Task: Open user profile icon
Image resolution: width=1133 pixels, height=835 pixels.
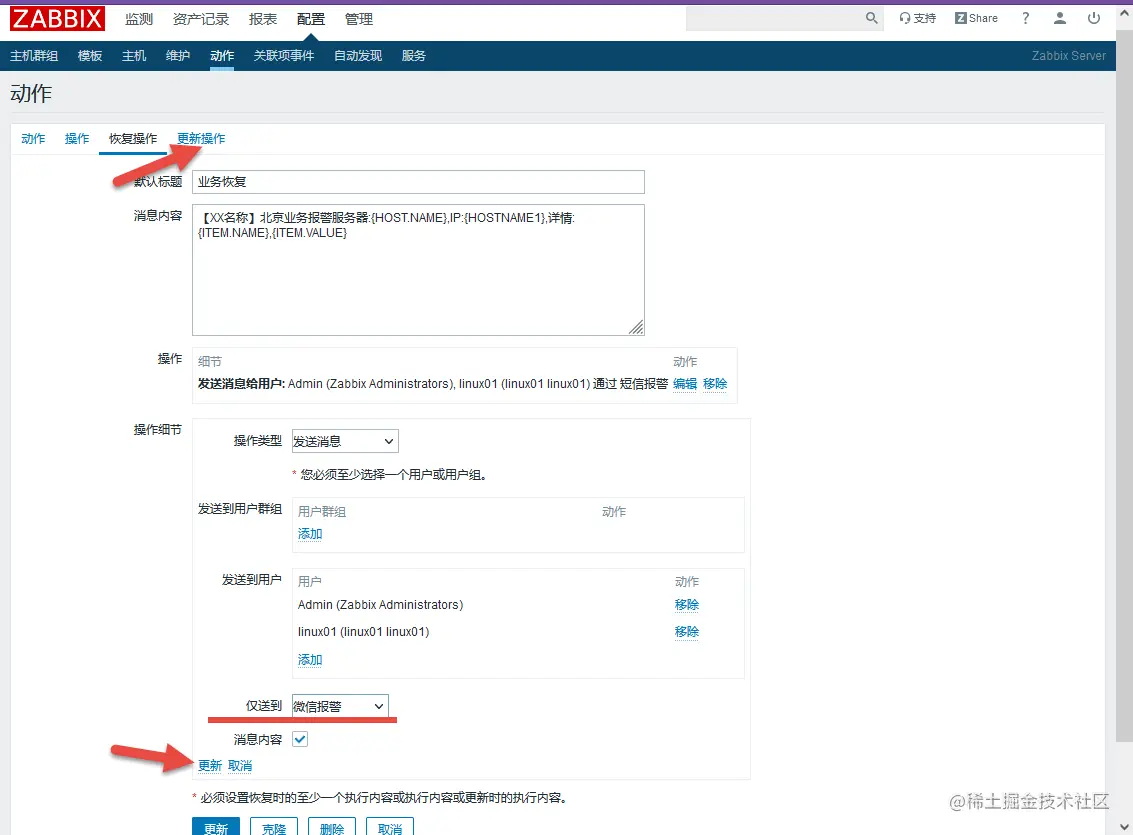Action: (x=1059, y=18)
